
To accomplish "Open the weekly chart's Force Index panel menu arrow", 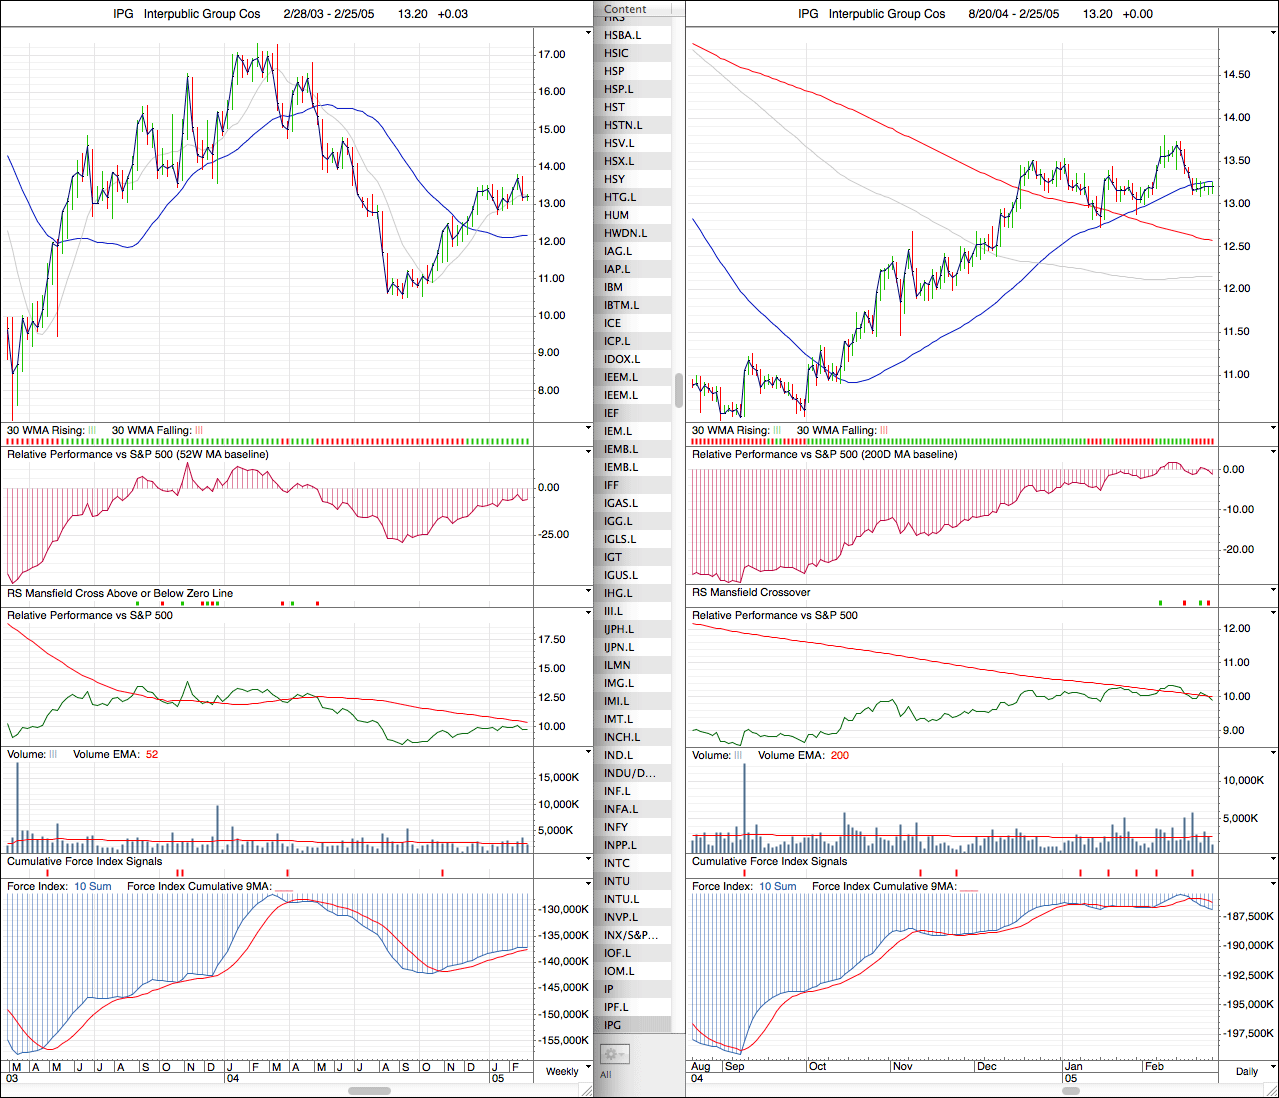I will (588, 885).
